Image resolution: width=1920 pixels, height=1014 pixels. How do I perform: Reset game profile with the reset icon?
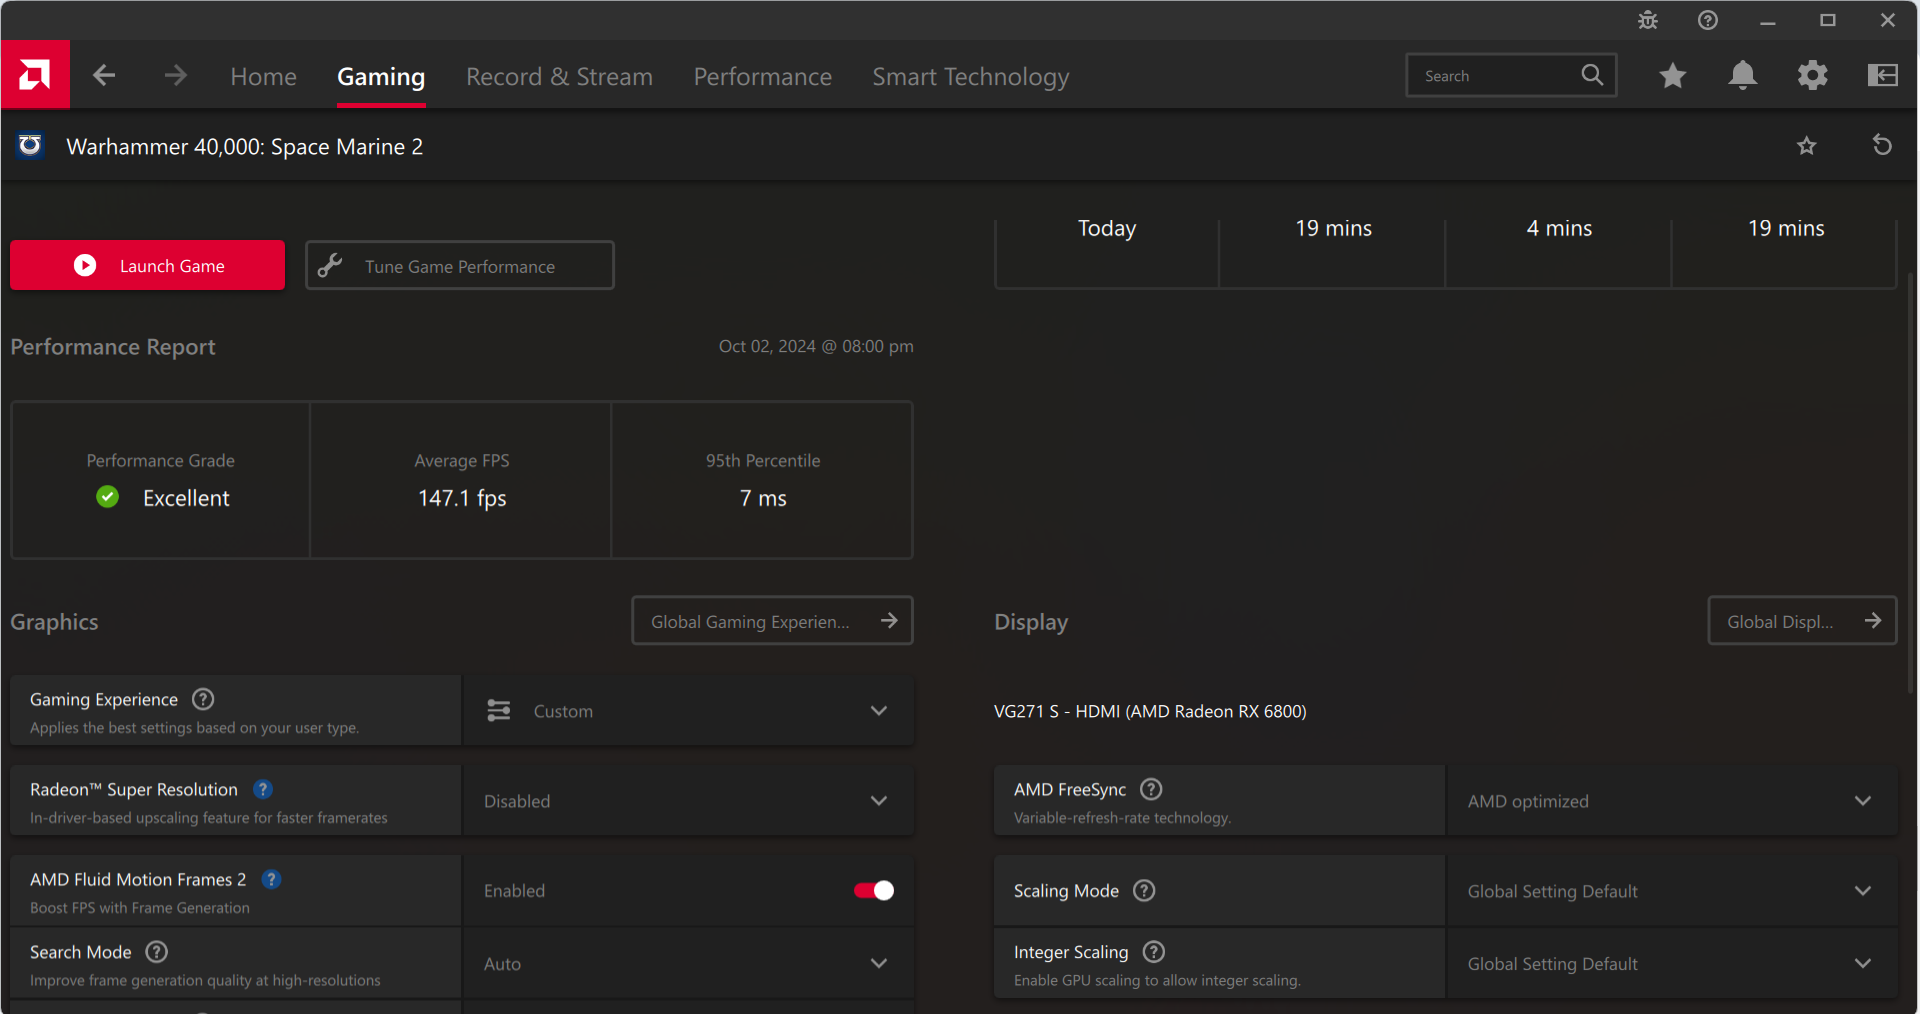coord(1881,146)
